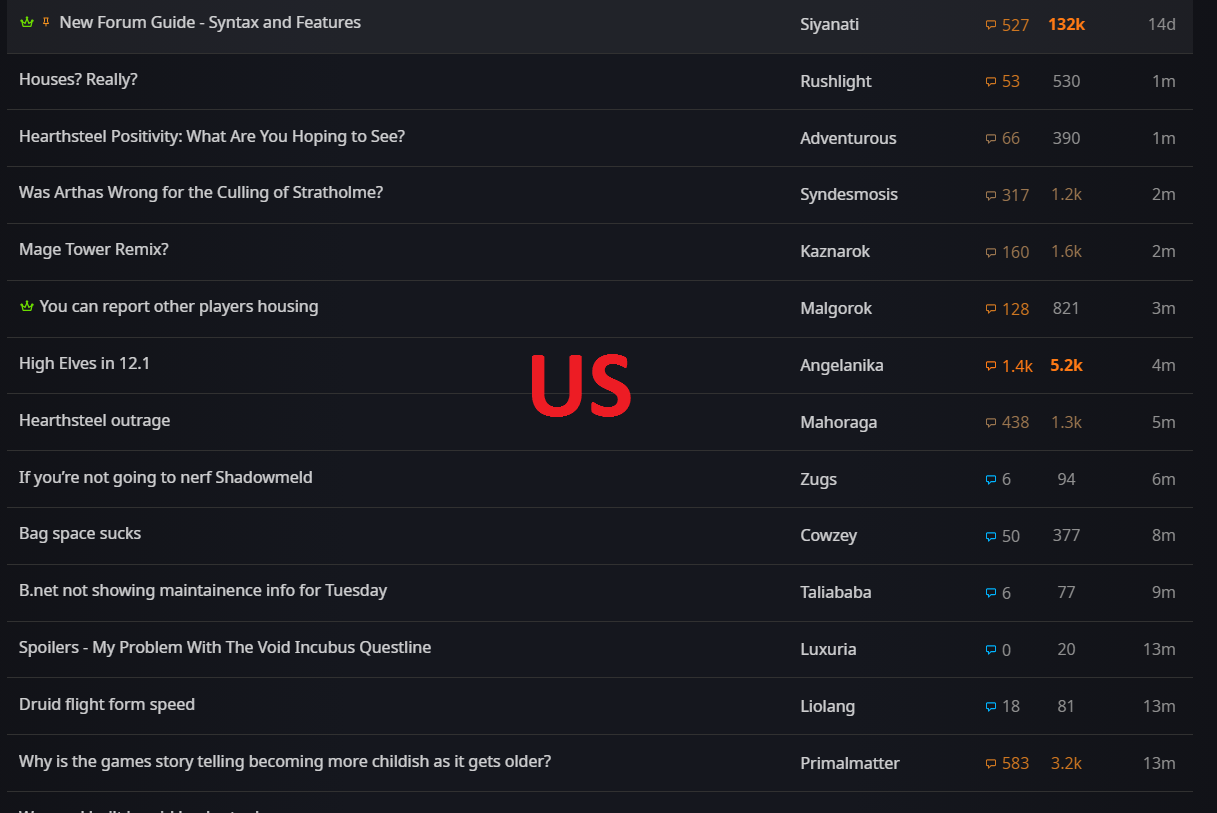
Task: Open 'Was Arthas Wrong for the Culling of Stratholme?'
Action: pos(201,192)
